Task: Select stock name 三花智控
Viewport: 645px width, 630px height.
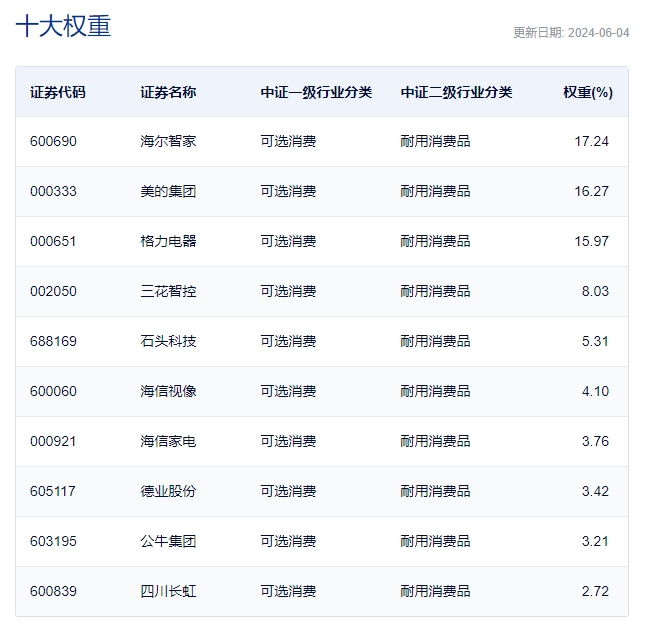Action: tap(168, 292)
